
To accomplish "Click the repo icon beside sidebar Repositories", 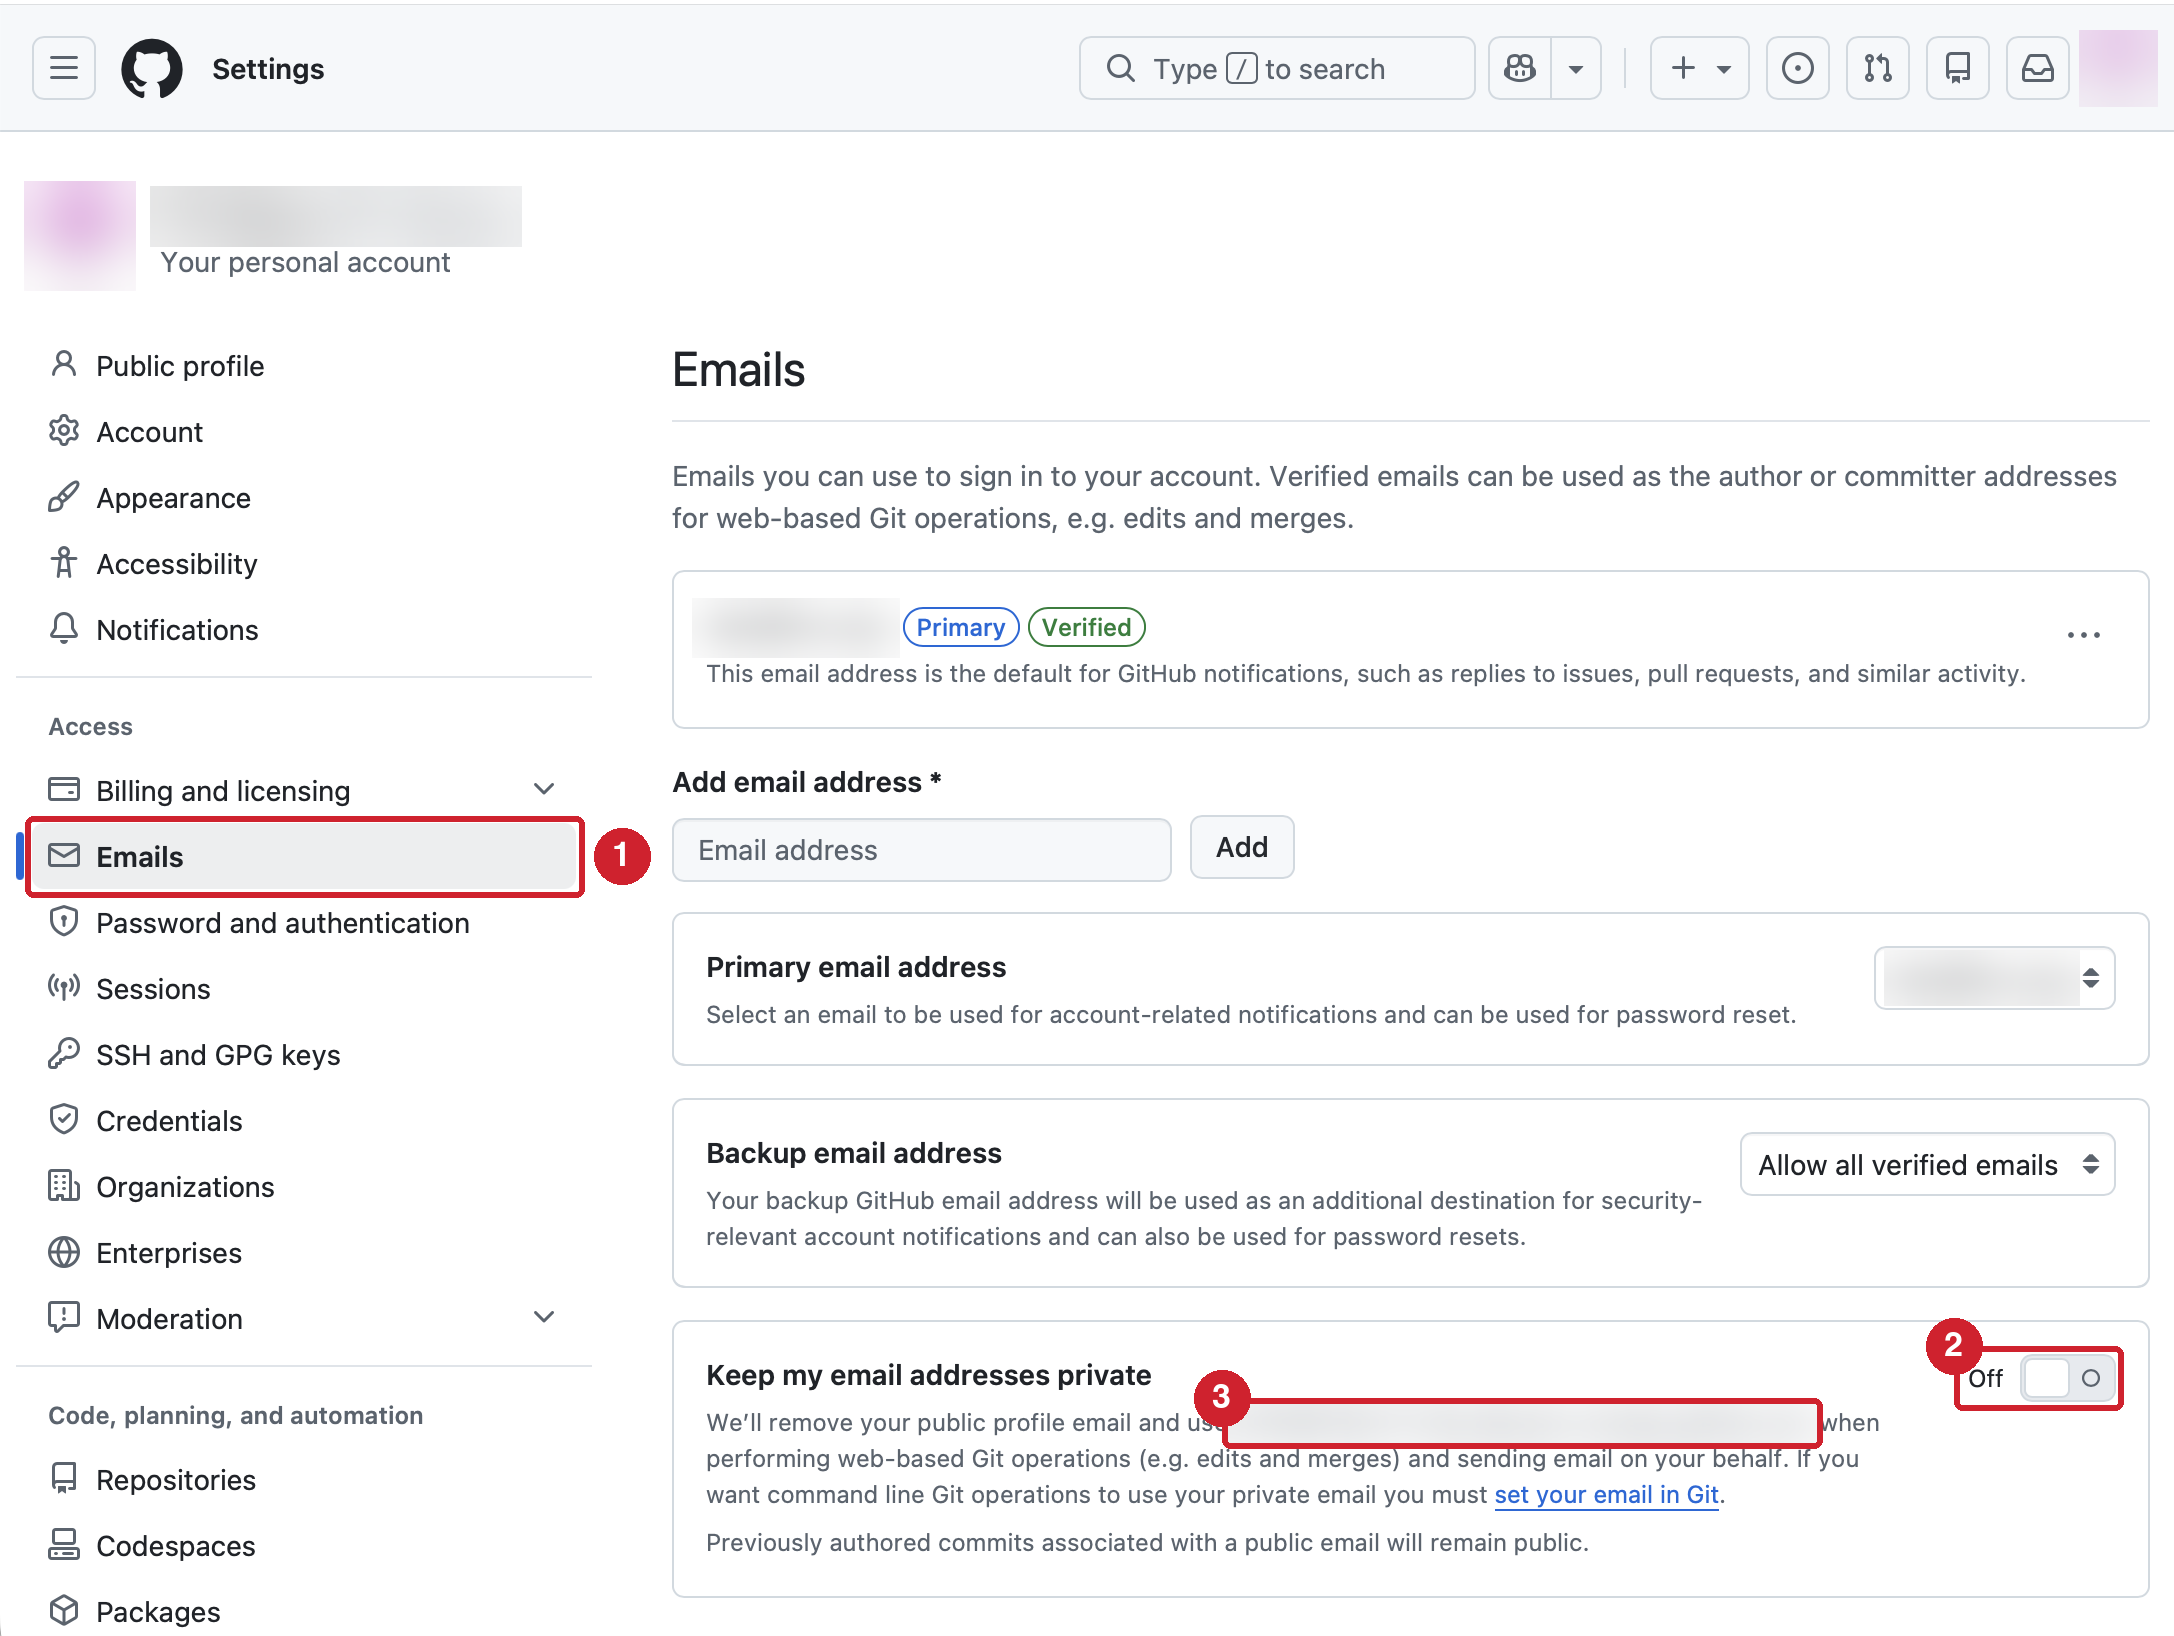I will tap(64, 1478).
